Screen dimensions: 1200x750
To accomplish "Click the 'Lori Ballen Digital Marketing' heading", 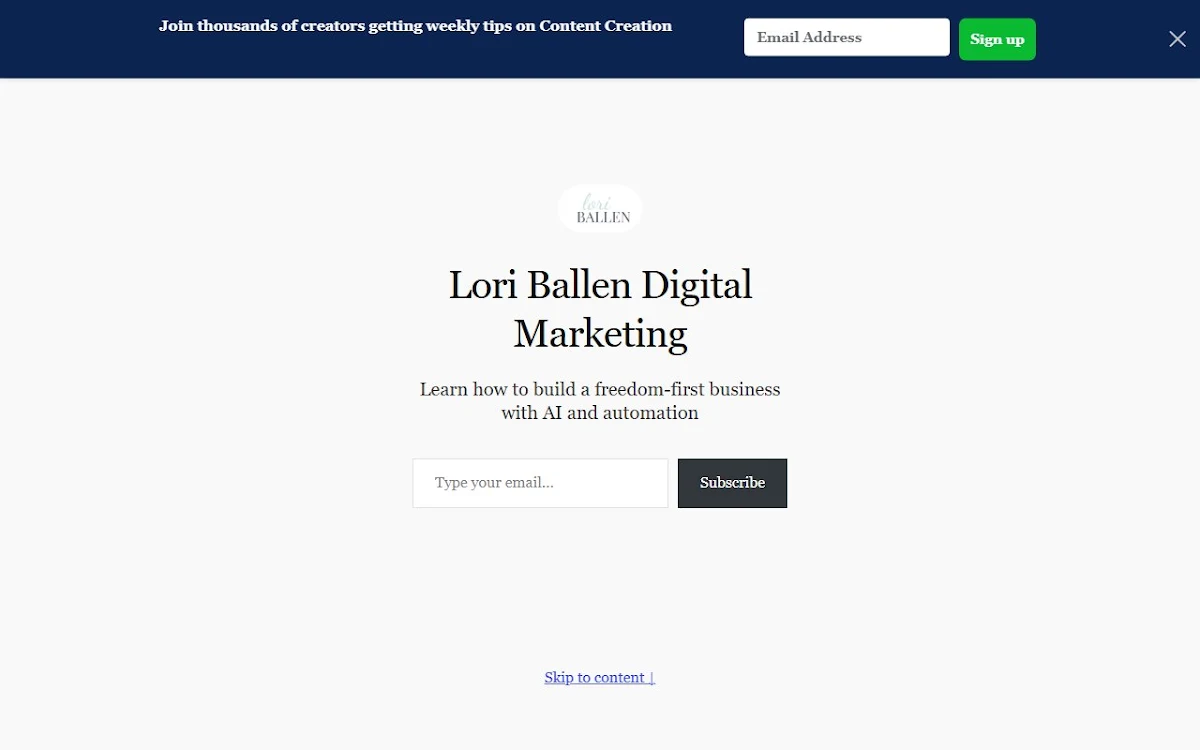I will coord(600,309).
